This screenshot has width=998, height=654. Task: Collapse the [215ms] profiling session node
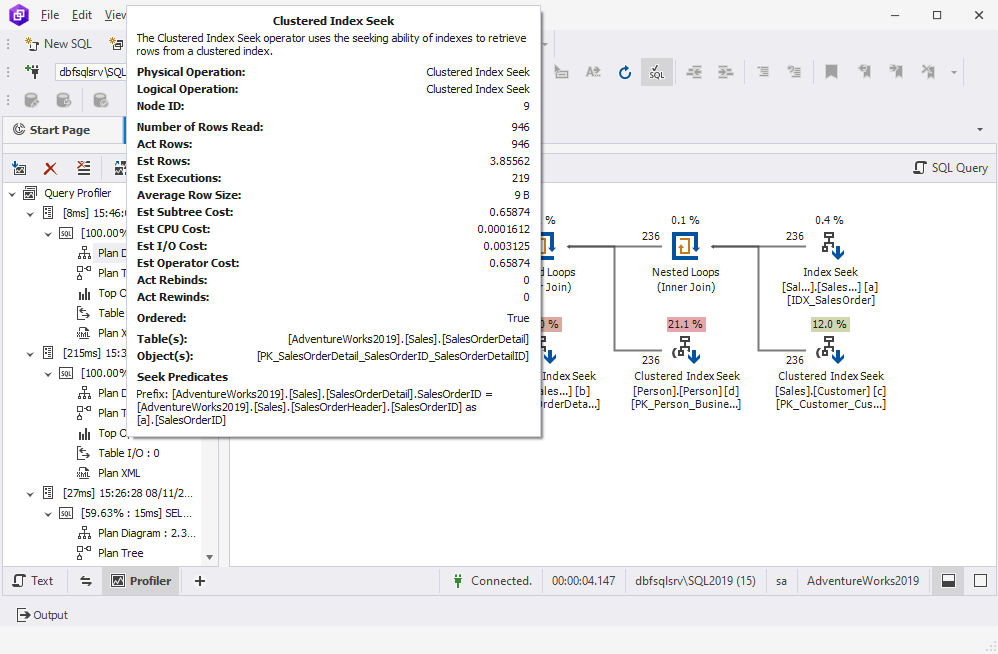pyautogui.click(x=30, y=354)
